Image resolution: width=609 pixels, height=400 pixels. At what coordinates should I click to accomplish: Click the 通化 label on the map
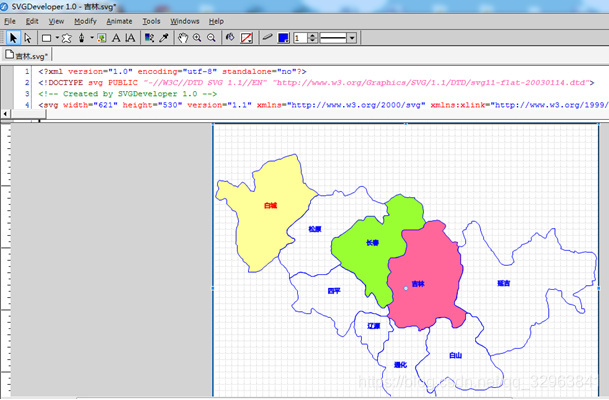[x=400, y=365]
